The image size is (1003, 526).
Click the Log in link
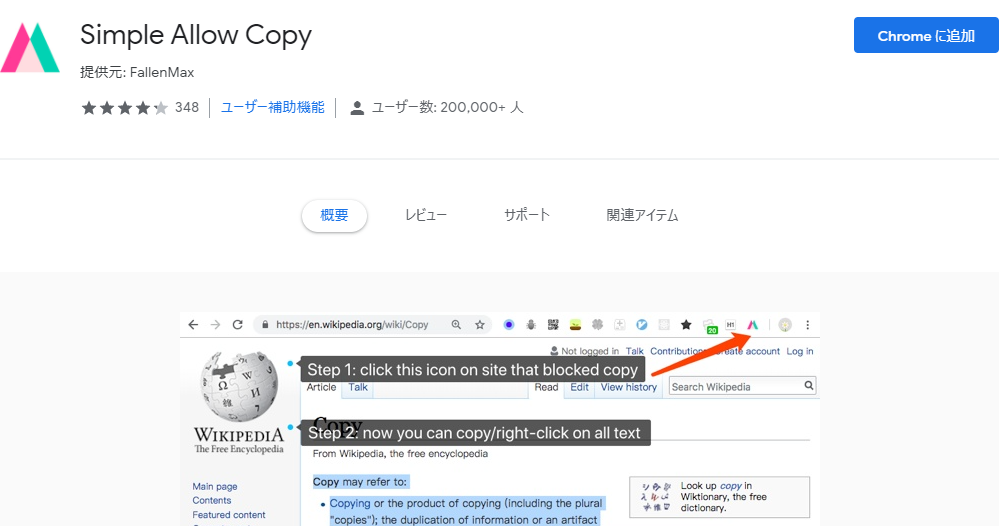[800, 351]
